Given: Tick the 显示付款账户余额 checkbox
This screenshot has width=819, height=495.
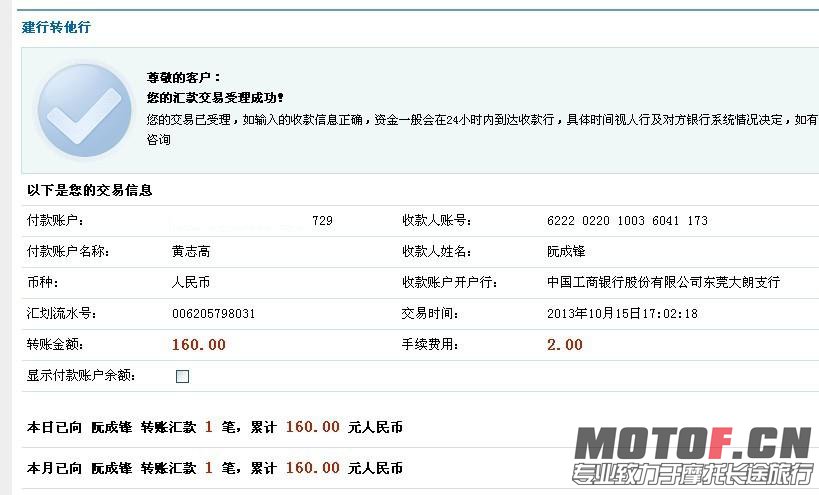Looking at the screenshot, I should coord(182,376).
